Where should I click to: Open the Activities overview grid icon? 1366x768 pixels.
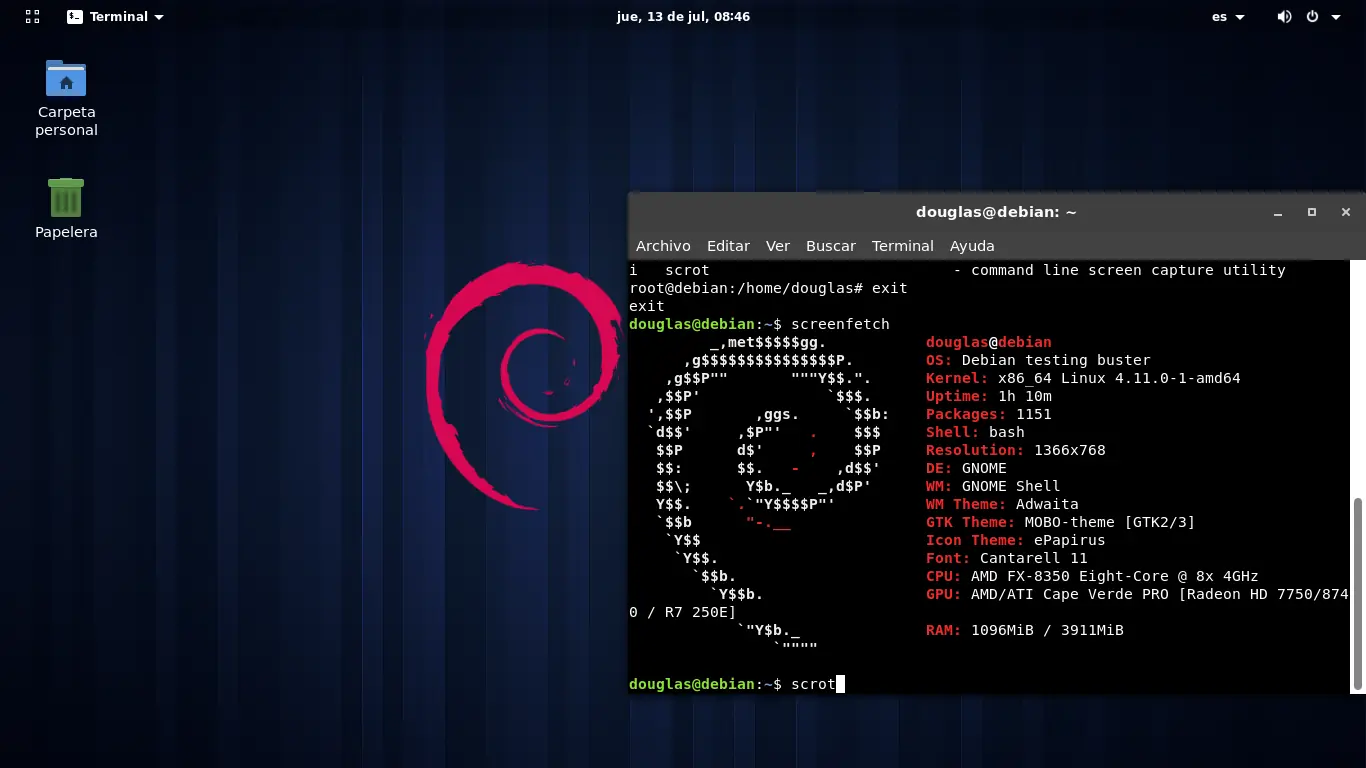(x=32, y=17)
